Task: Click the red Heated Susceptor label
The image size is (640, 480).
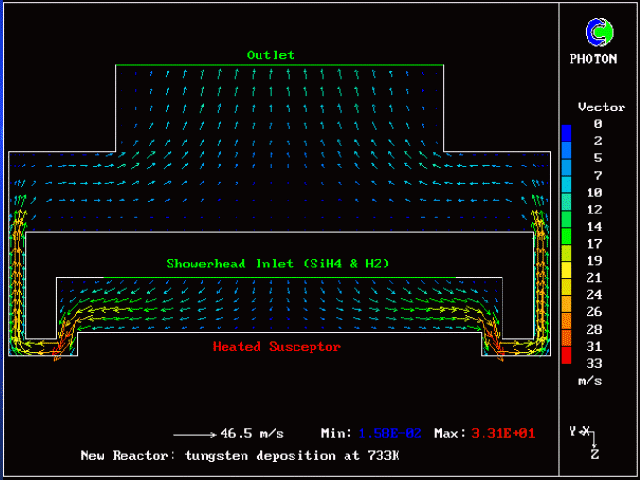Action: (277, 347)
